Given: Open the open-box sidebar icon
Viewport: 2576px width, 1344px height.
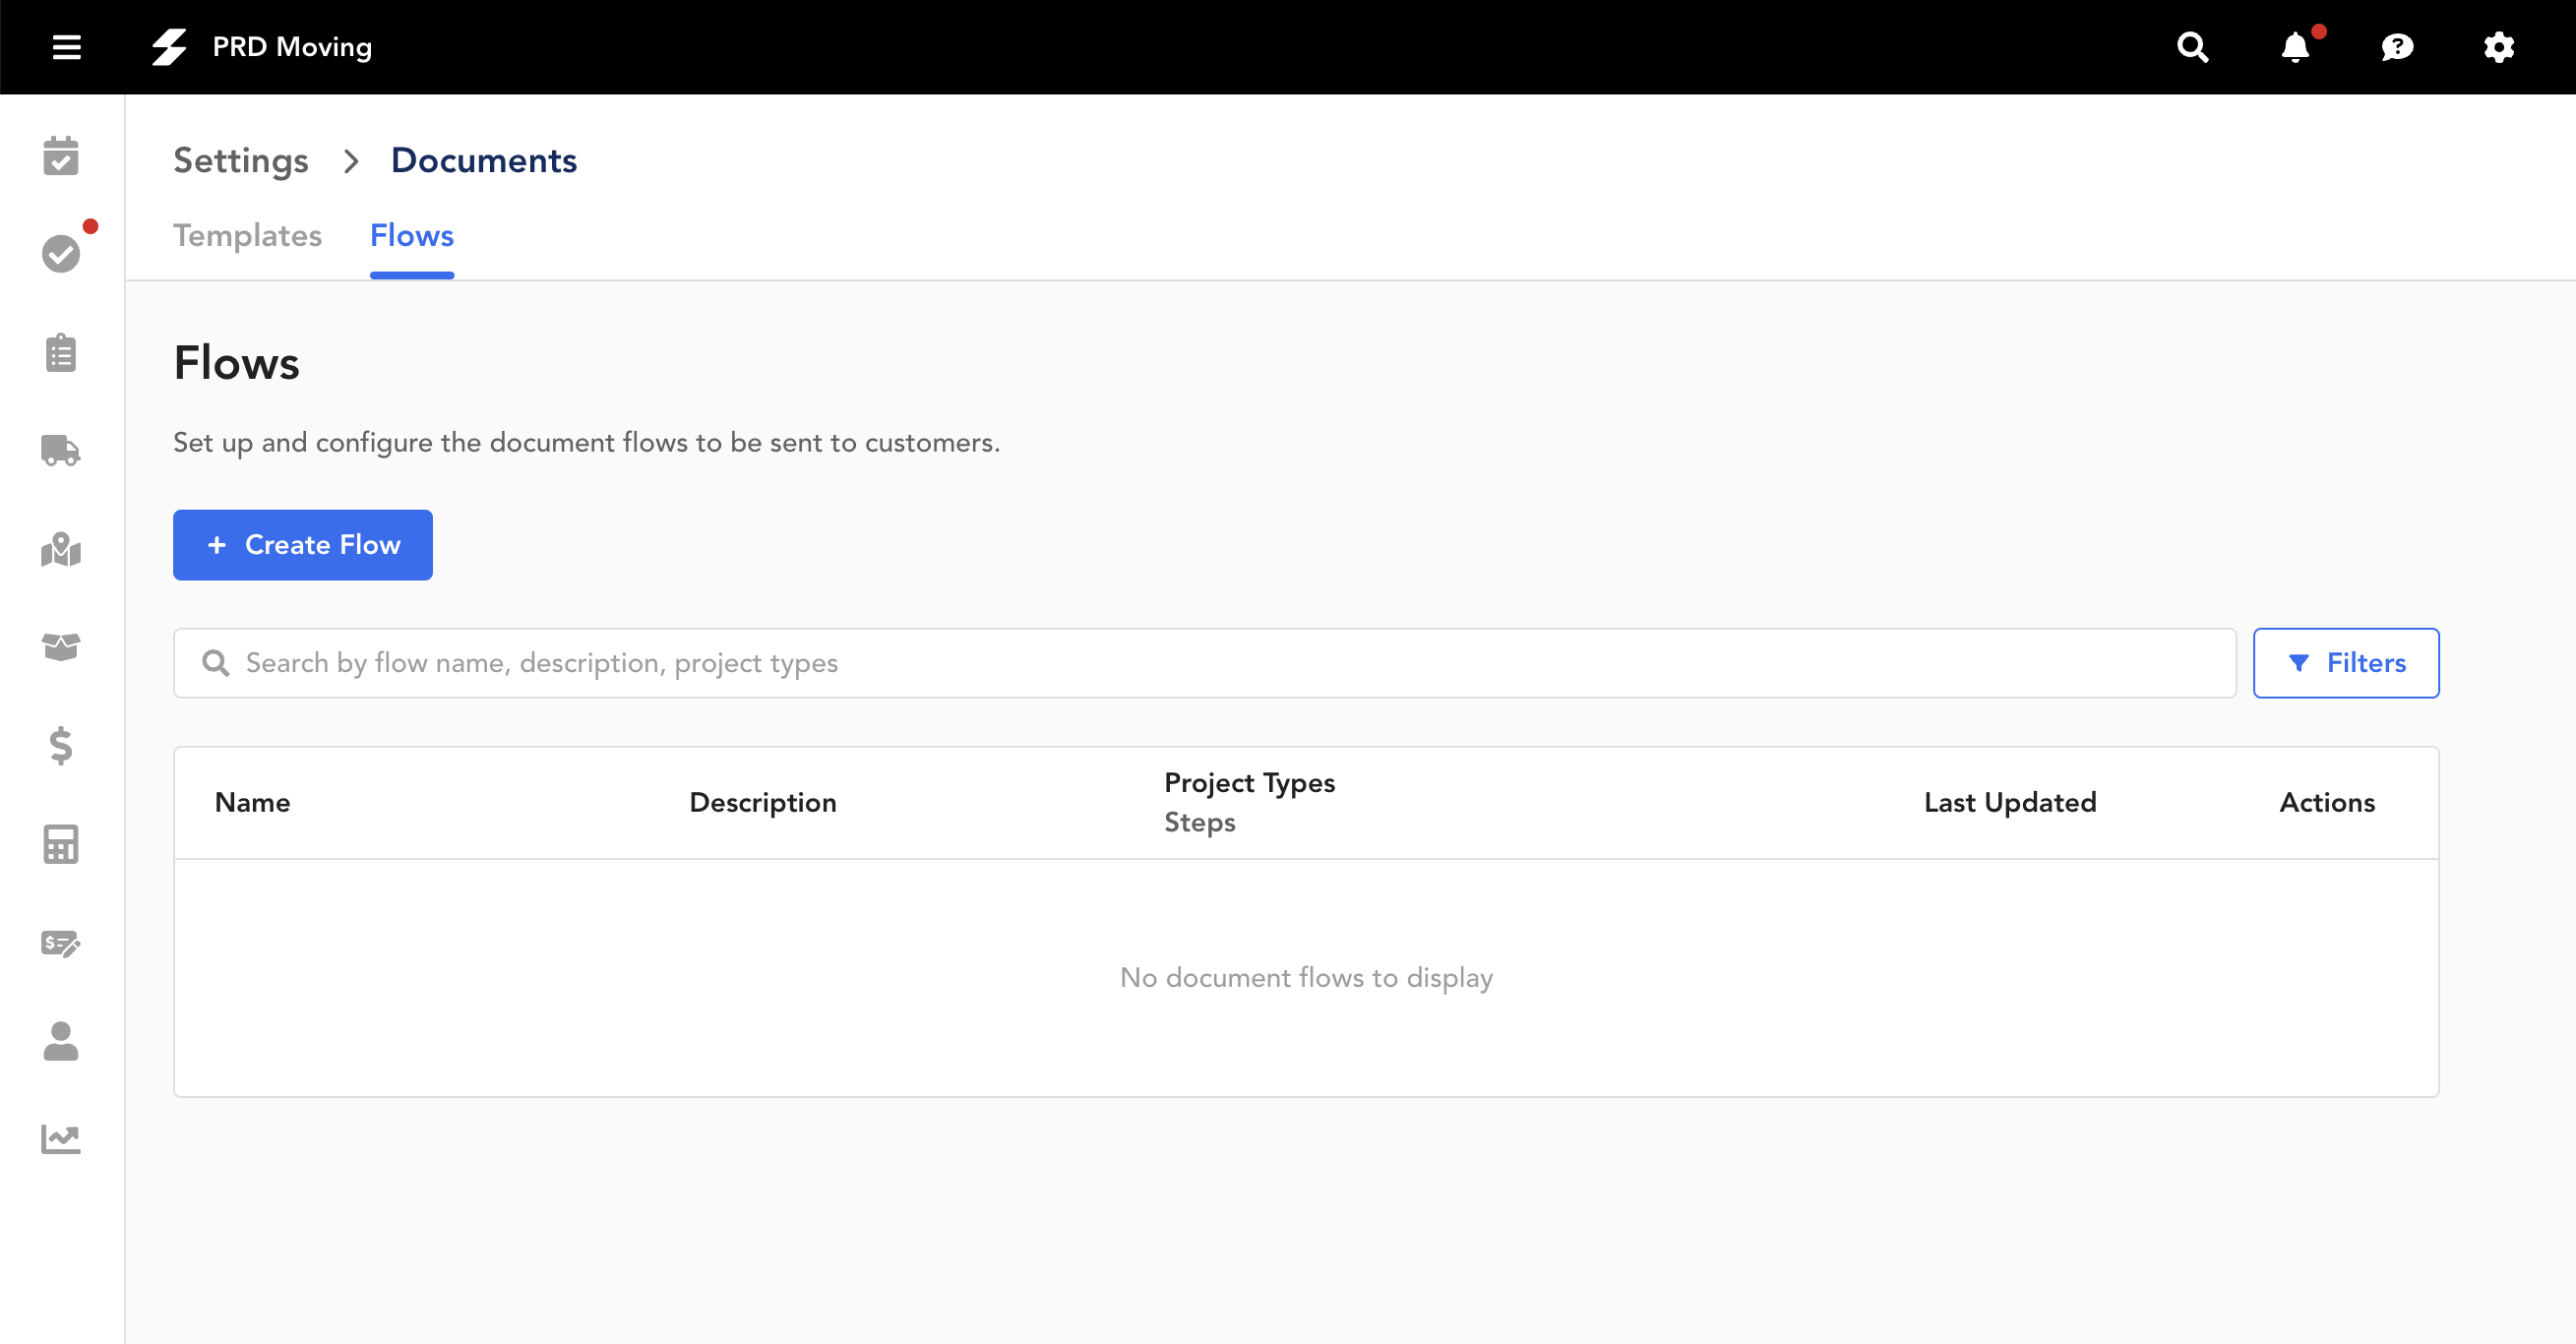Looking at the screenshot, I should click(61, 647).
